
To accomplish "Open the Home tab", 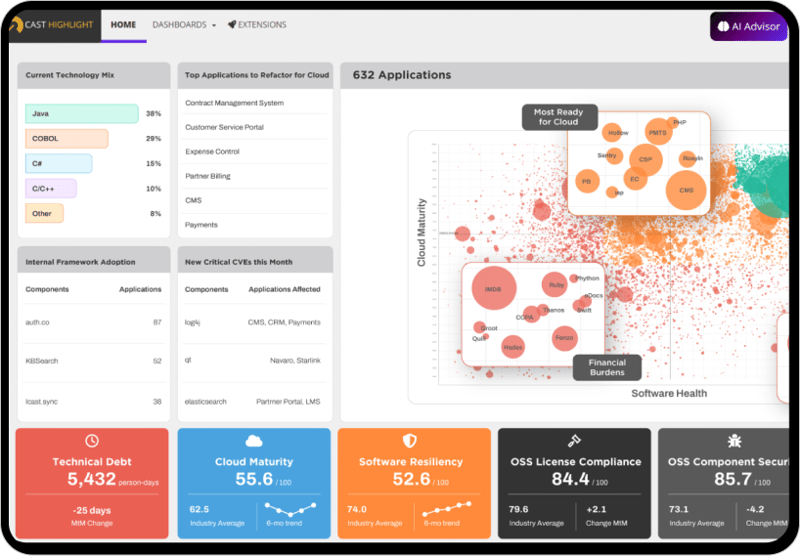I will click(x=124, y=25).
